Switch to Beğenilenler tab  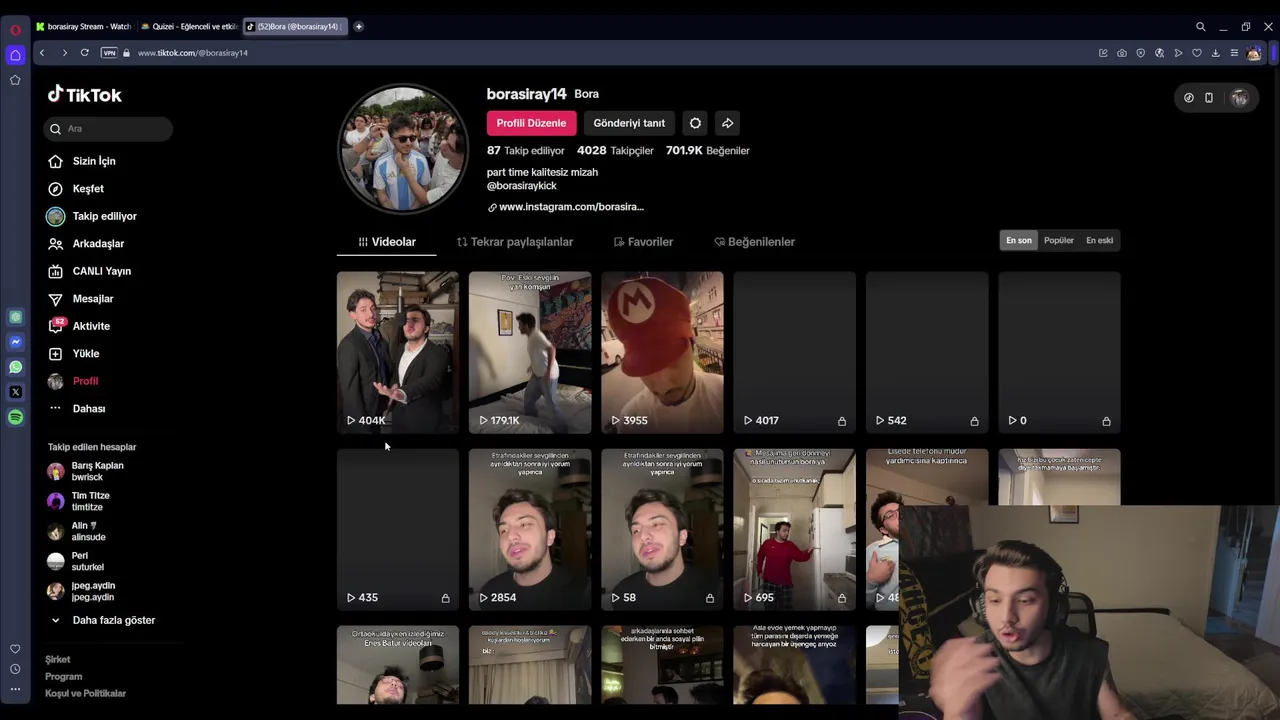tap(755, 242)
